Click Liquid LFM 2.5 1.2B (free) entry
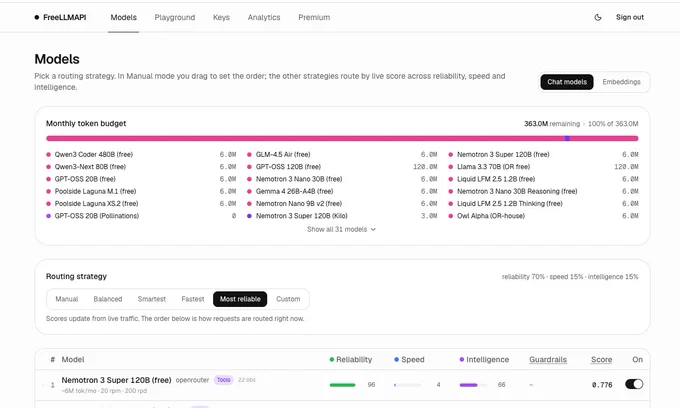680x408 pixels. tap(496, 179)
